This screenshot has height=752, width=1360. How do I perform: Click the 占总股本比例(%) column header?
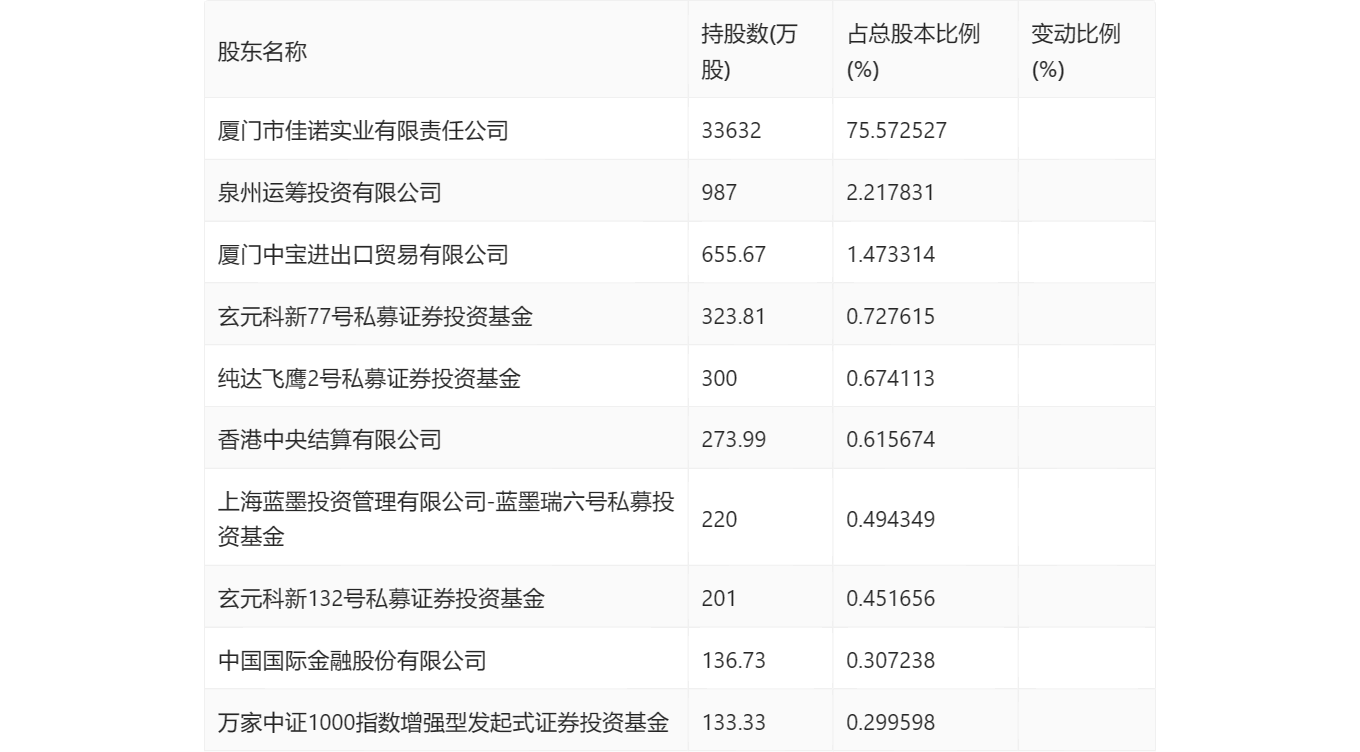coord(912,52)
